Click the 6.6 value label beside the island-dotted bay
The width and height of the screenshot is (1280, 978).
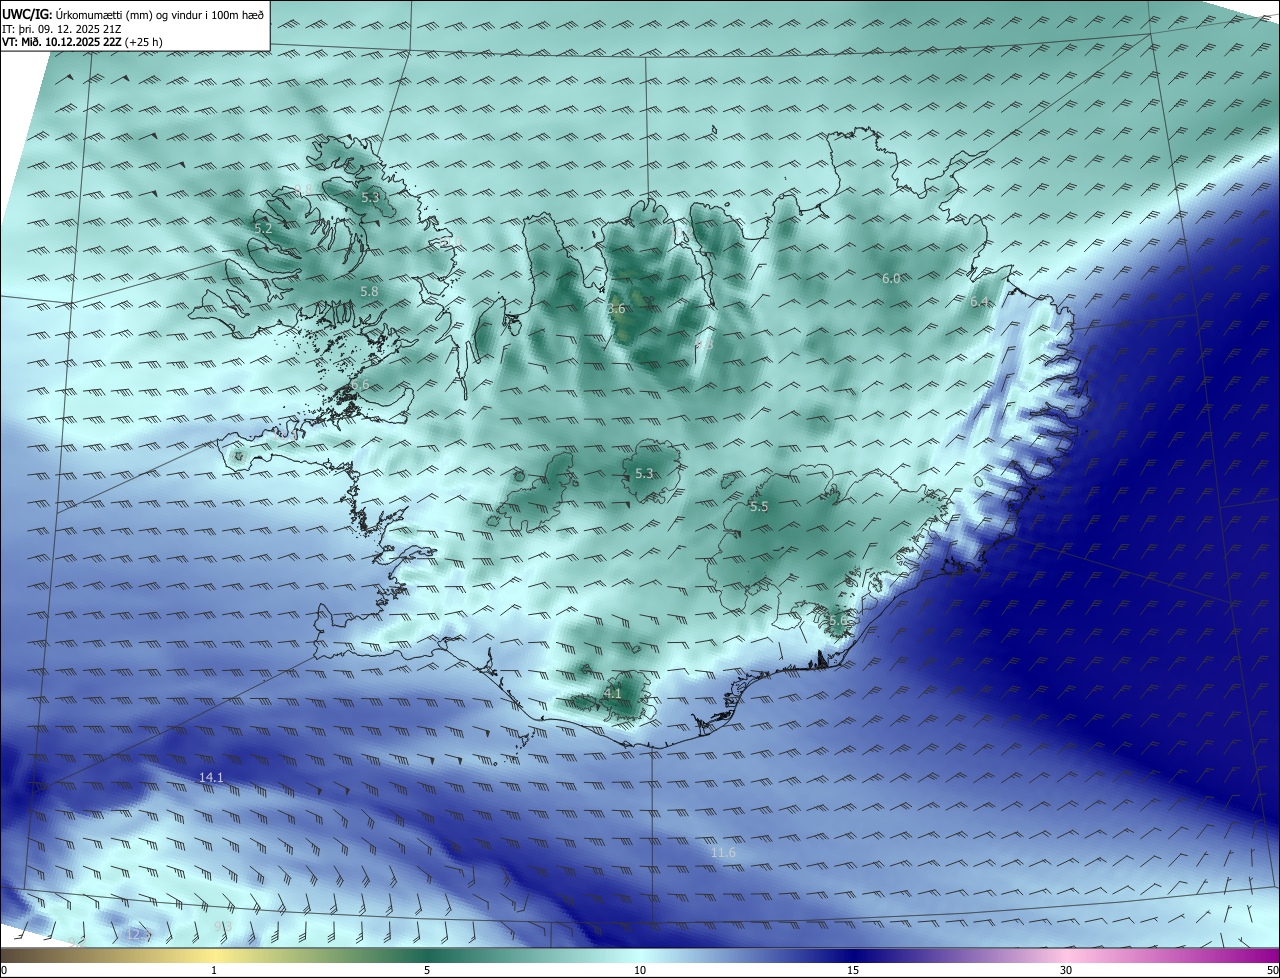(360, 384)
